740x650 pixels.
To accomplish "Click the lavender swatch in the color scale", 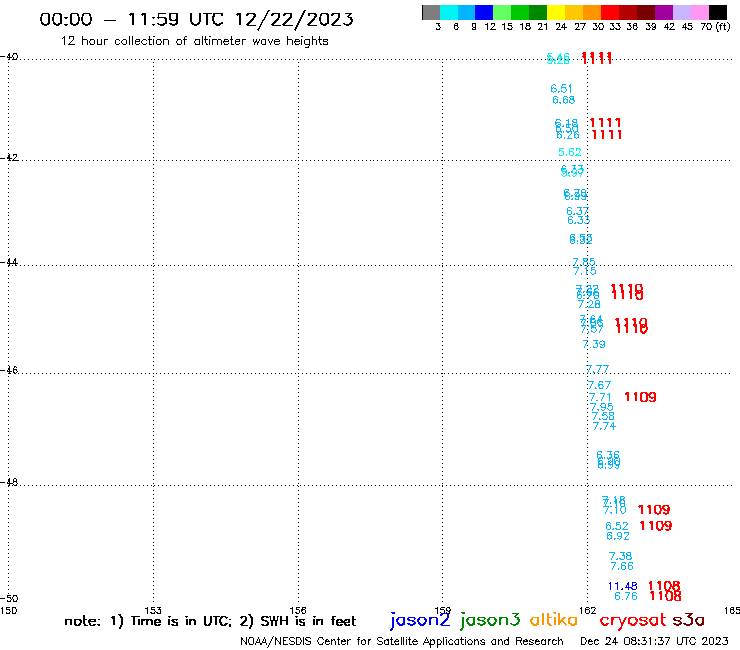I will [681, 12].
